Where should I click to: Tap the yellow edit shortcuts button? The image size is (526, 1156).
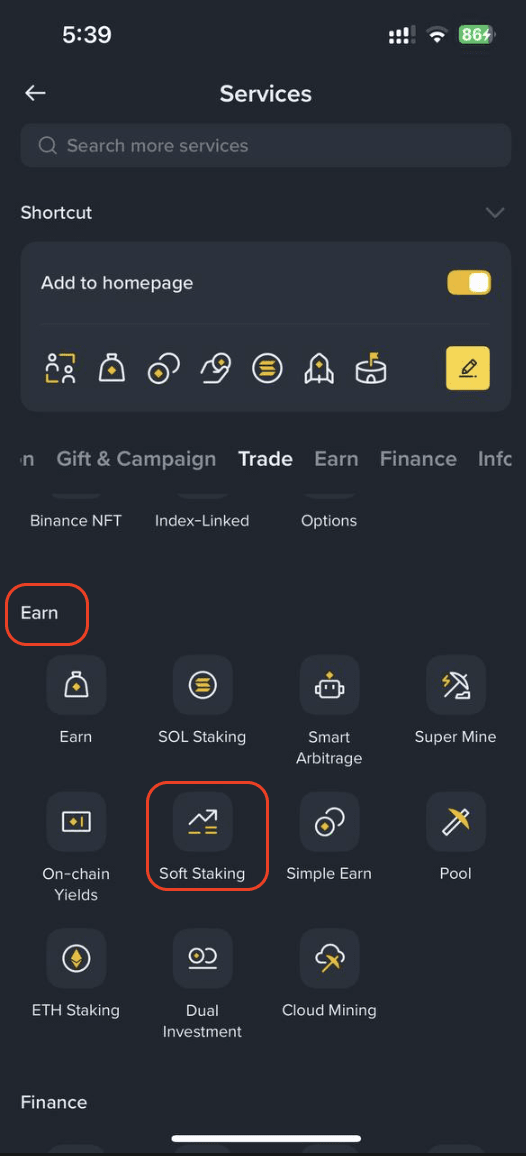coord(468,368)
